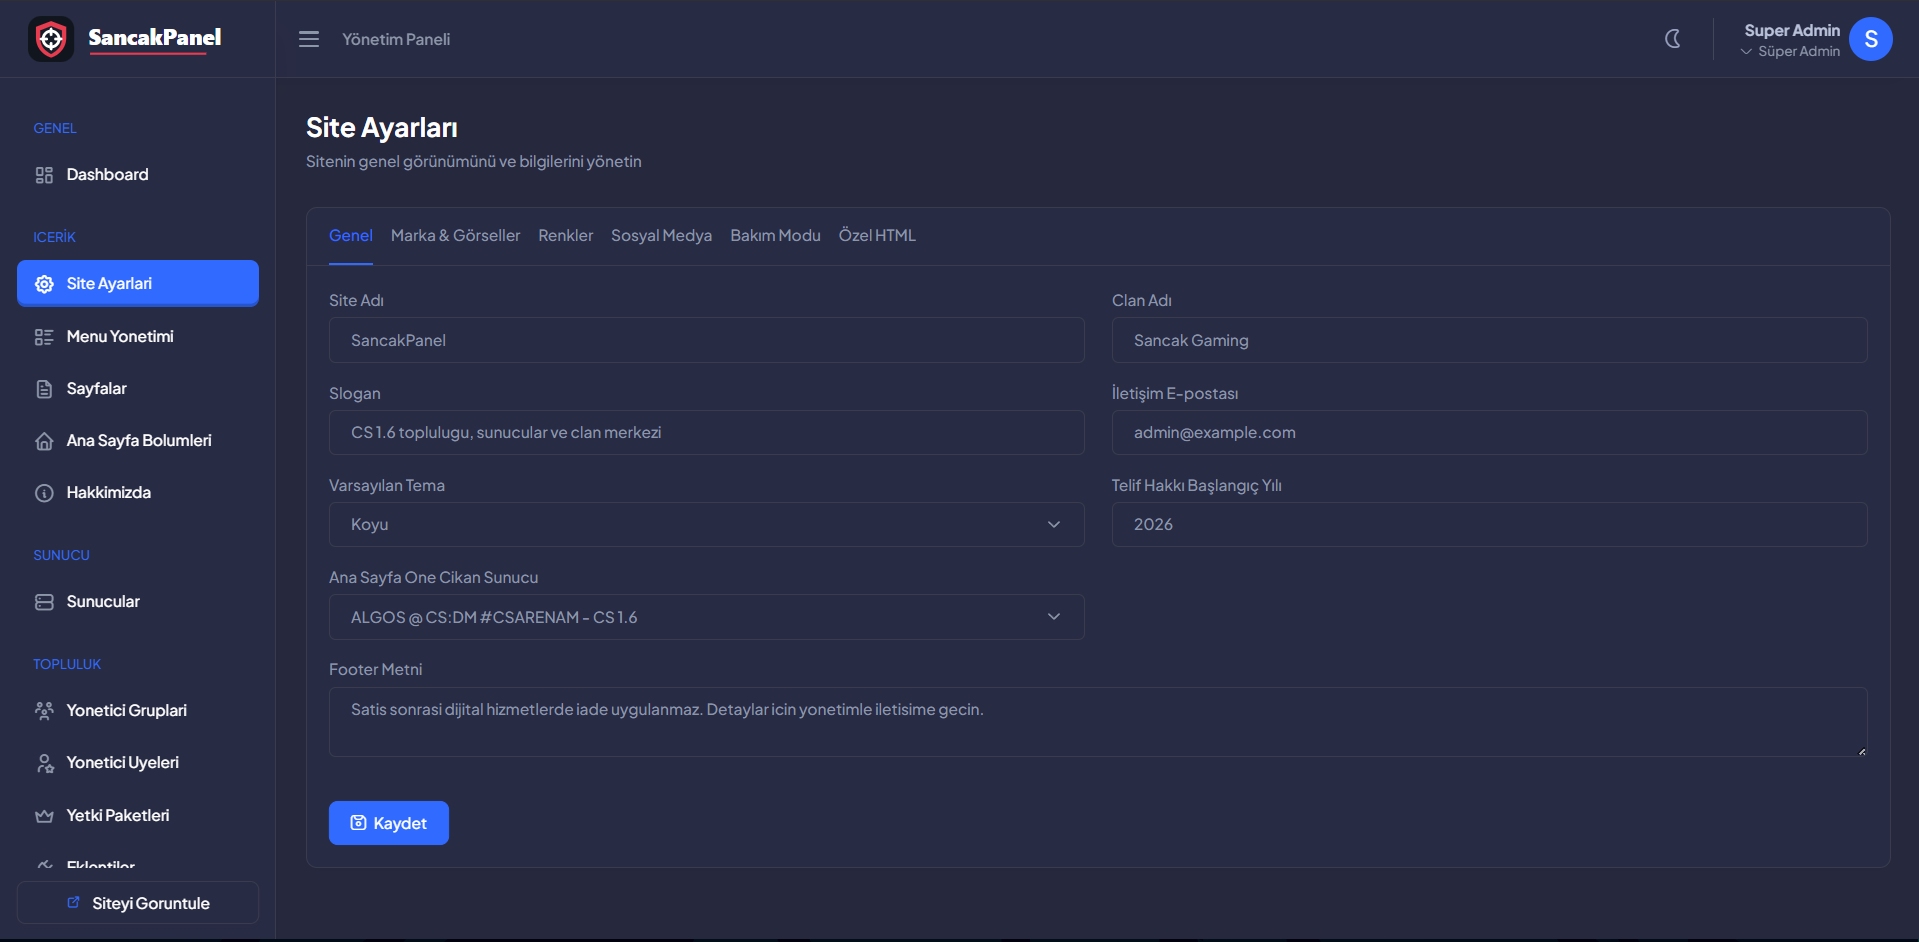Toggle dark mode moon icon
This screenshot has height=942, width=1919.
pos(1672,39)
